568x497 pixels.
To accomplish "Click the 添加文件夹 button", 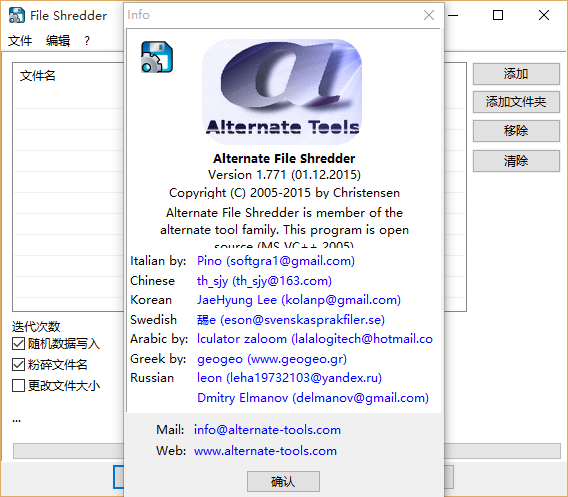I will (516, 102).
